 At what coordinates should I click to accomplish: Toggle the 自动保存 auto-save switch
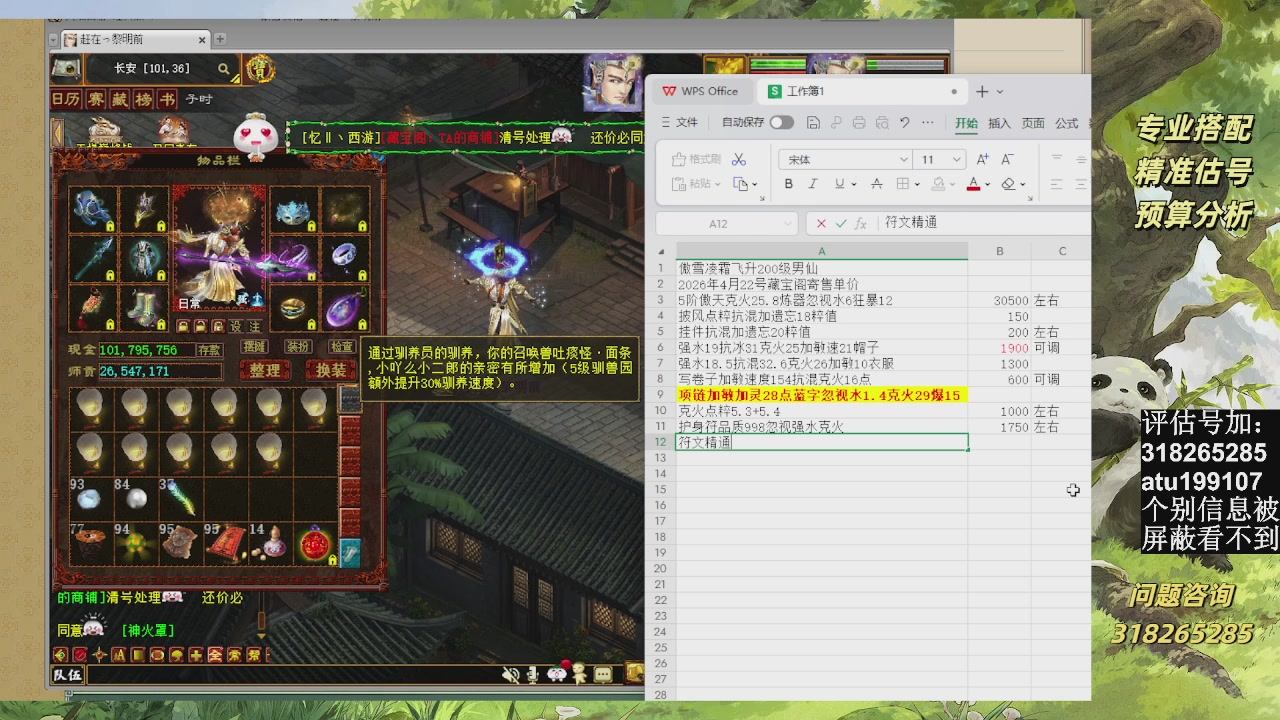point(782,123)
